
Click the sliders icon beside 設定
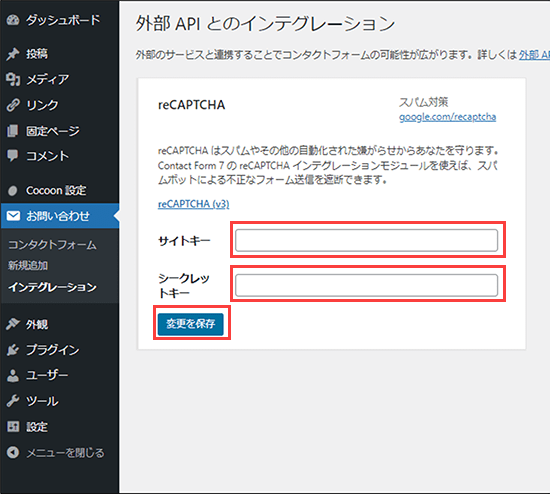click(x=13, y=427)
